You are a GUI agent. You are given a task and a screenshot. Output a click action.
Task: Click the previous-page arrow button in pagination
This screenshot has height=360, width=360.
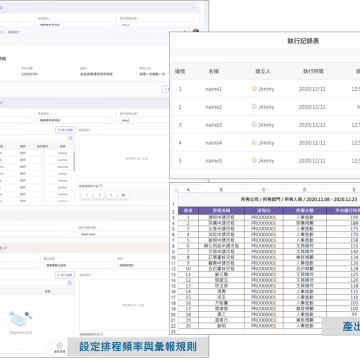[x=87, y=195]
